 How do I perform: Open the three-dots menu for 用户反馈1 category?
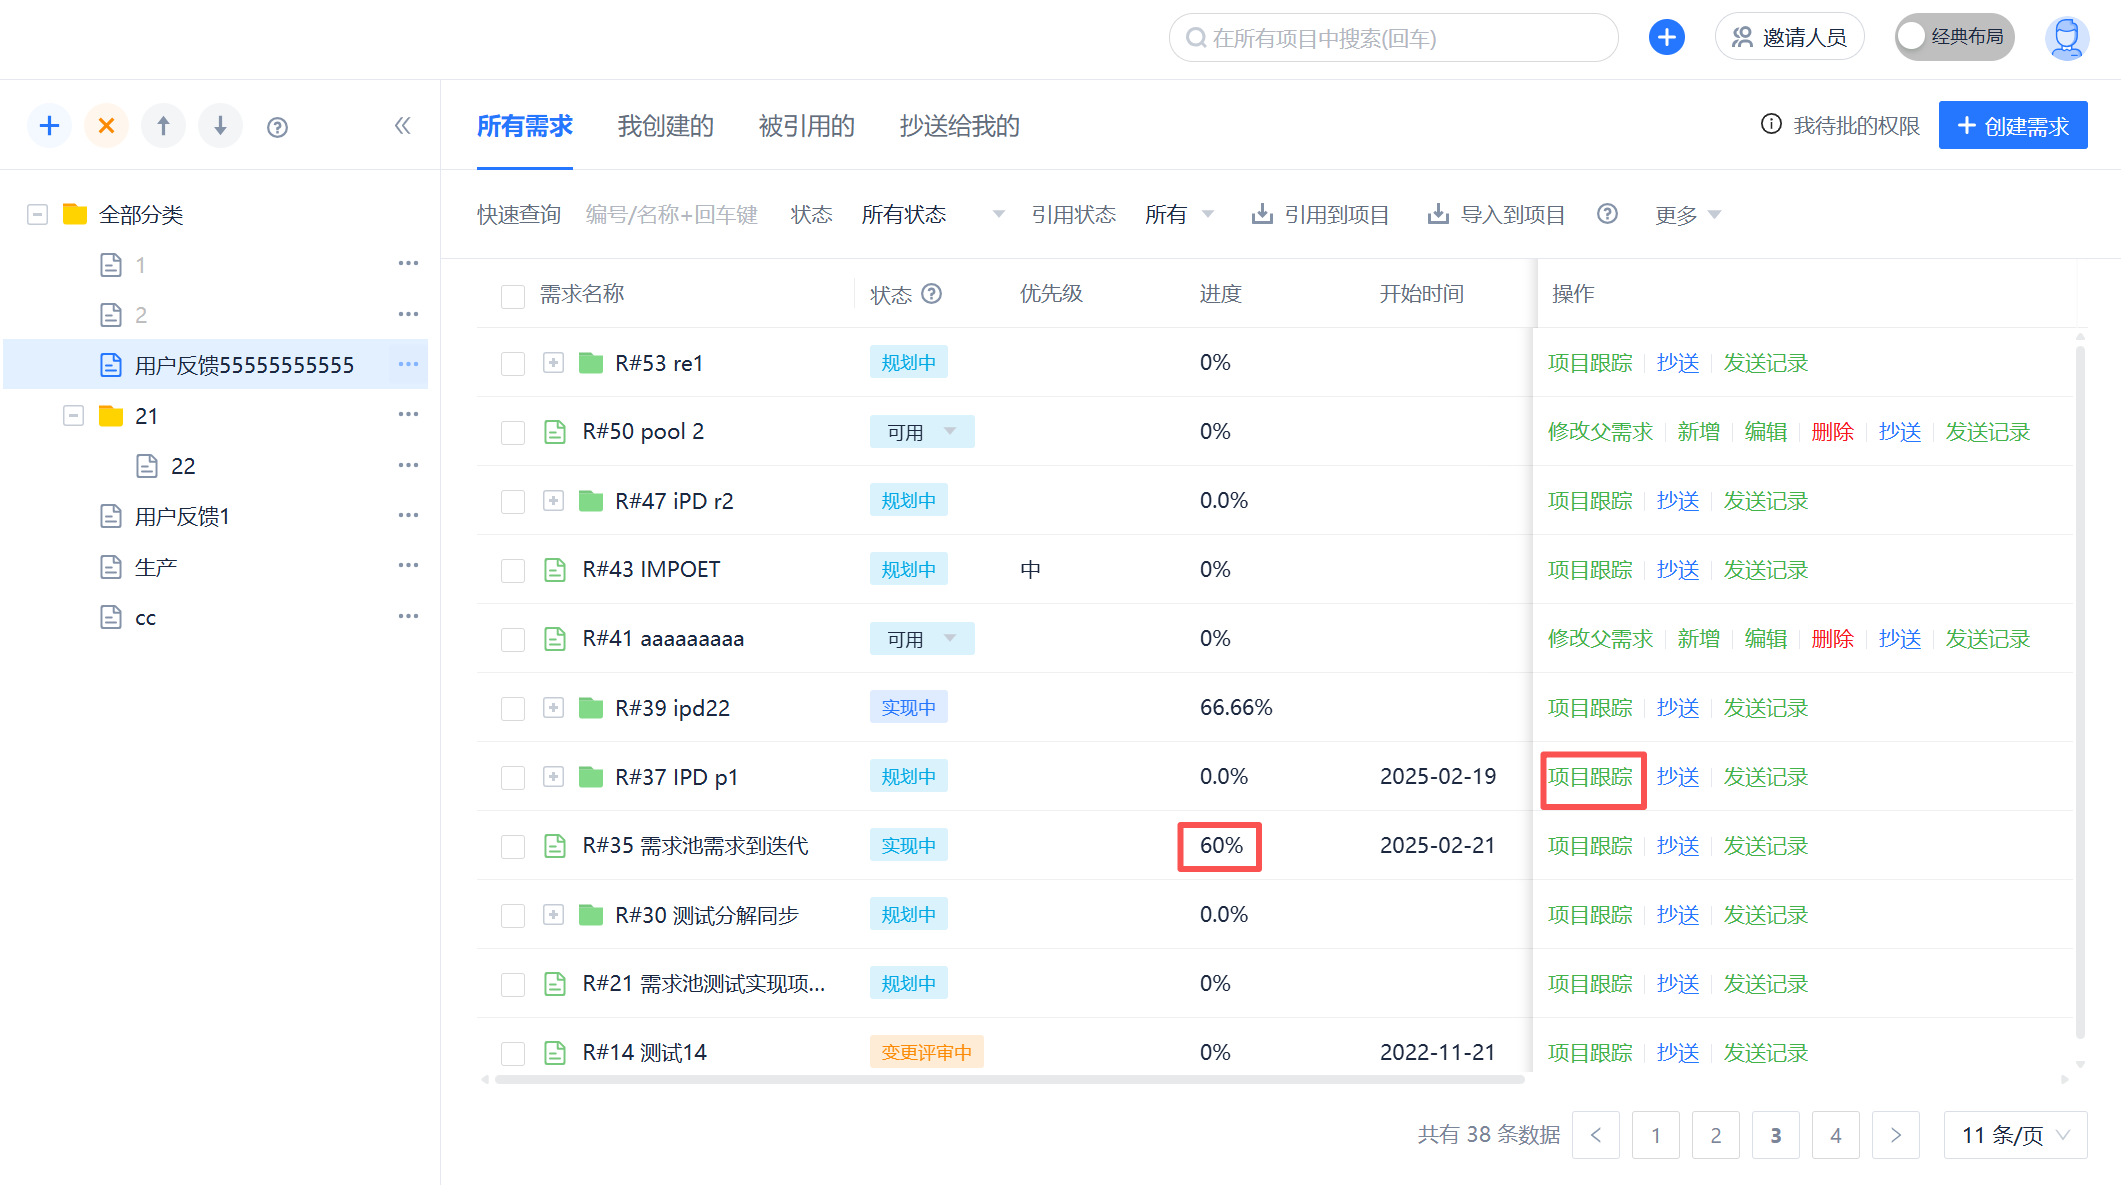click(408, 516)
